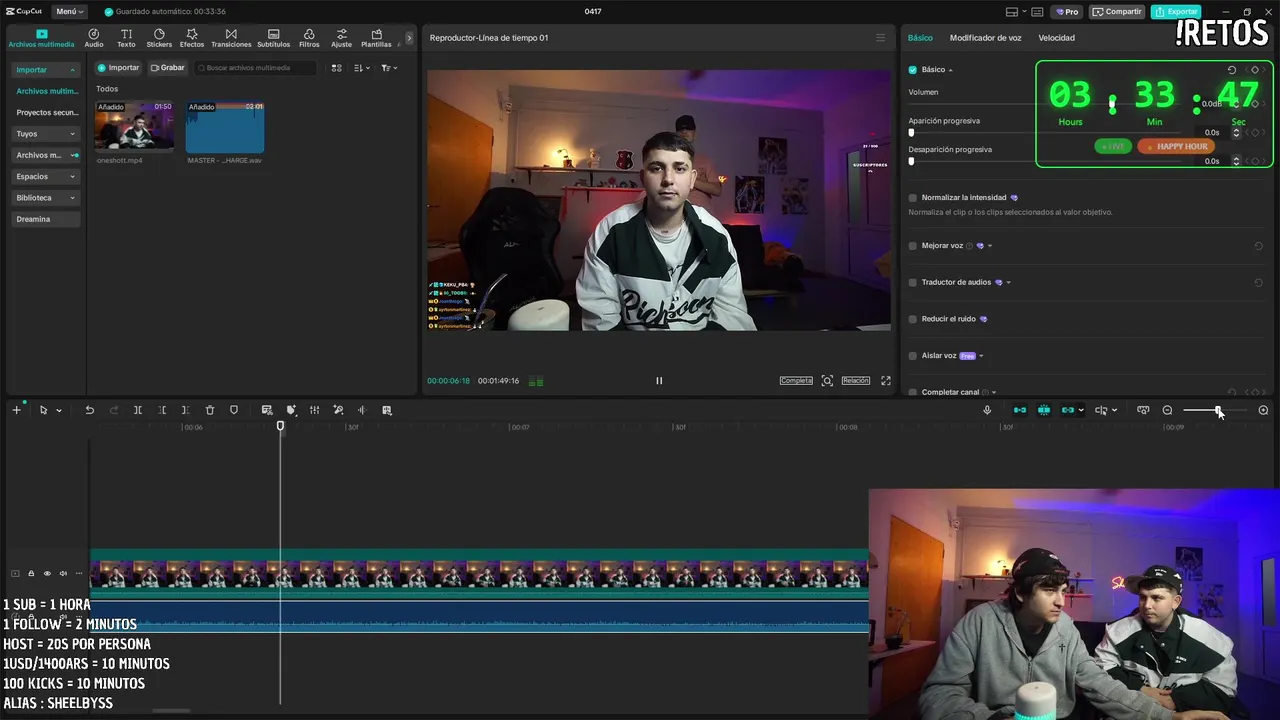1280x720 pixels.
Task: Expand the Biblioteca section
Action: click(72, 198)
